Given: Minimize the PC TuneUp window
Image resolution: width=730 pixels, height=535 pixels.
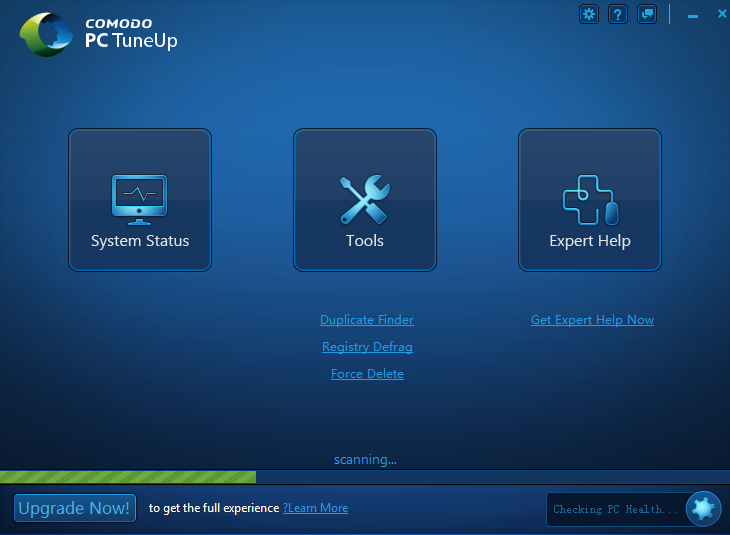Looking at the screenshot, I should tap(693, 16).
